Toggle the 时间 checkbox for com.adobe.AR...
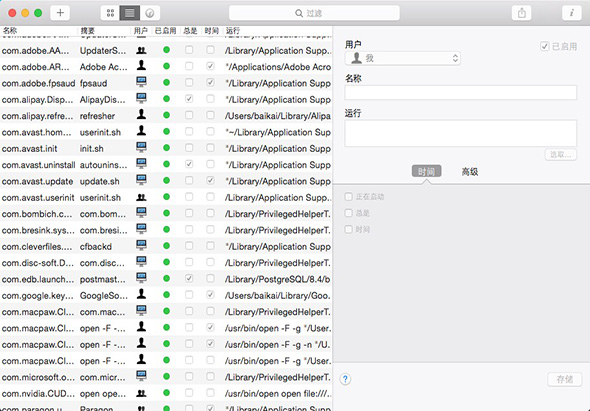590x411 pixels. (210, 66)
